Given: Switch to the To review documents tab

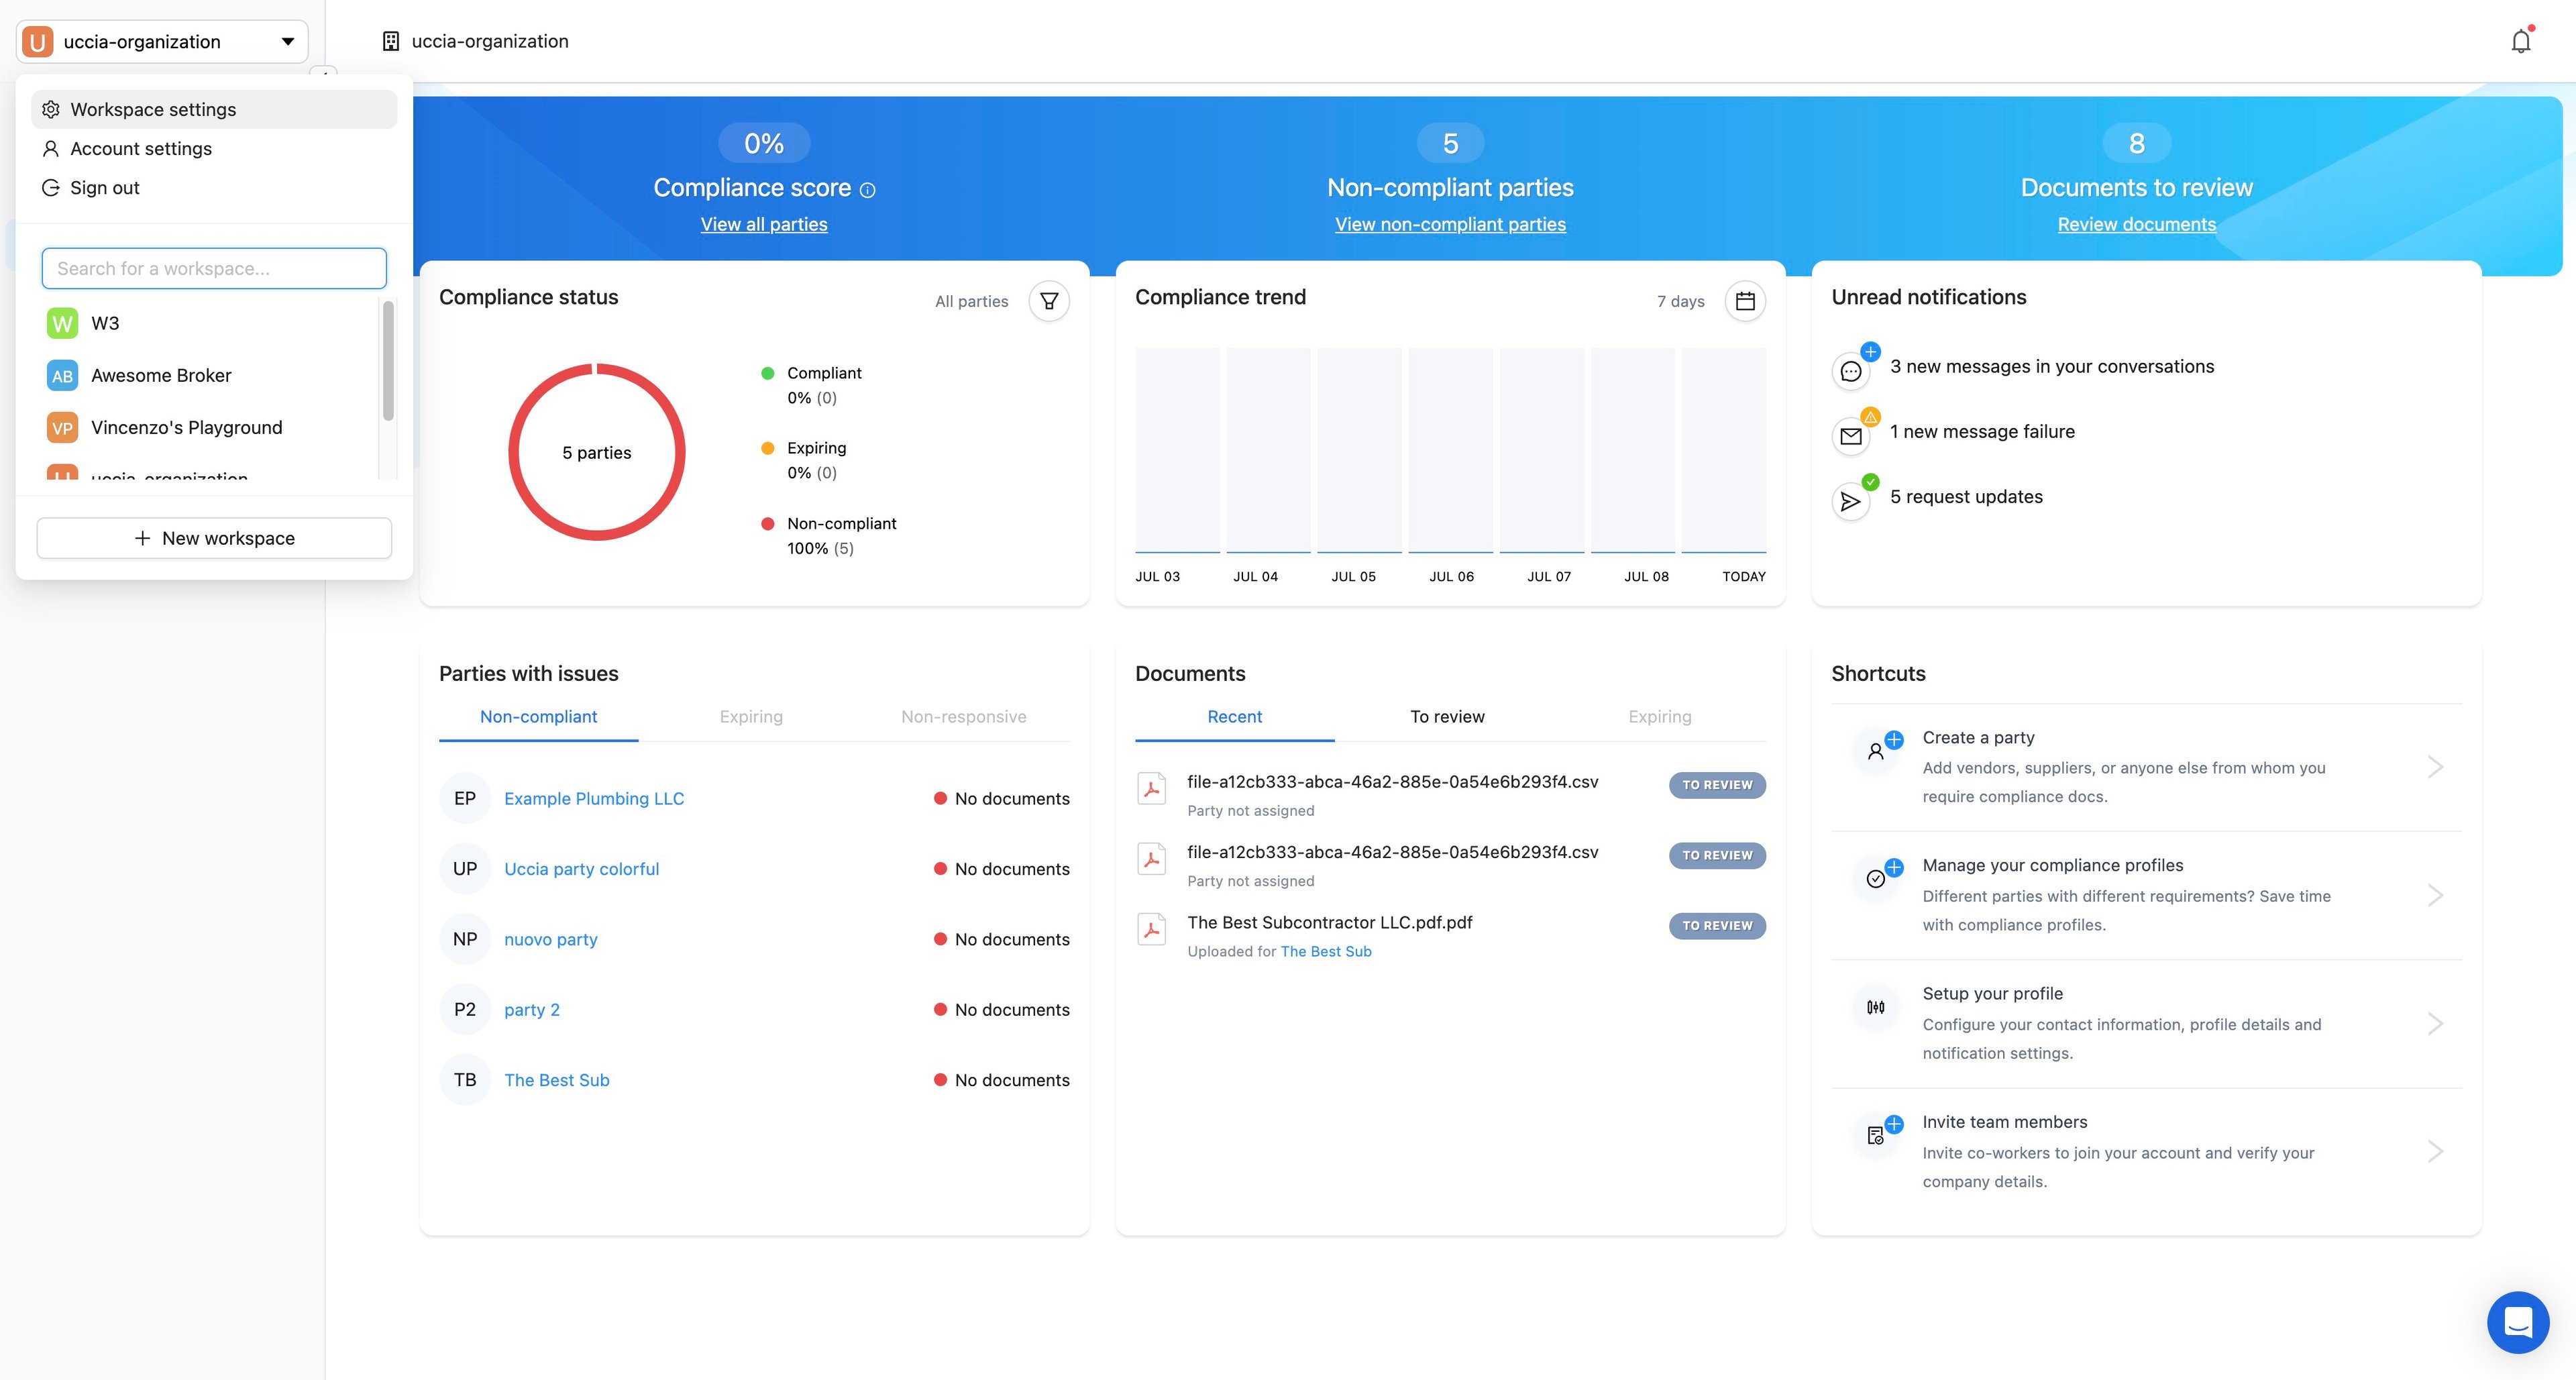Looking at the screenshot, I should coord(1447,717).
